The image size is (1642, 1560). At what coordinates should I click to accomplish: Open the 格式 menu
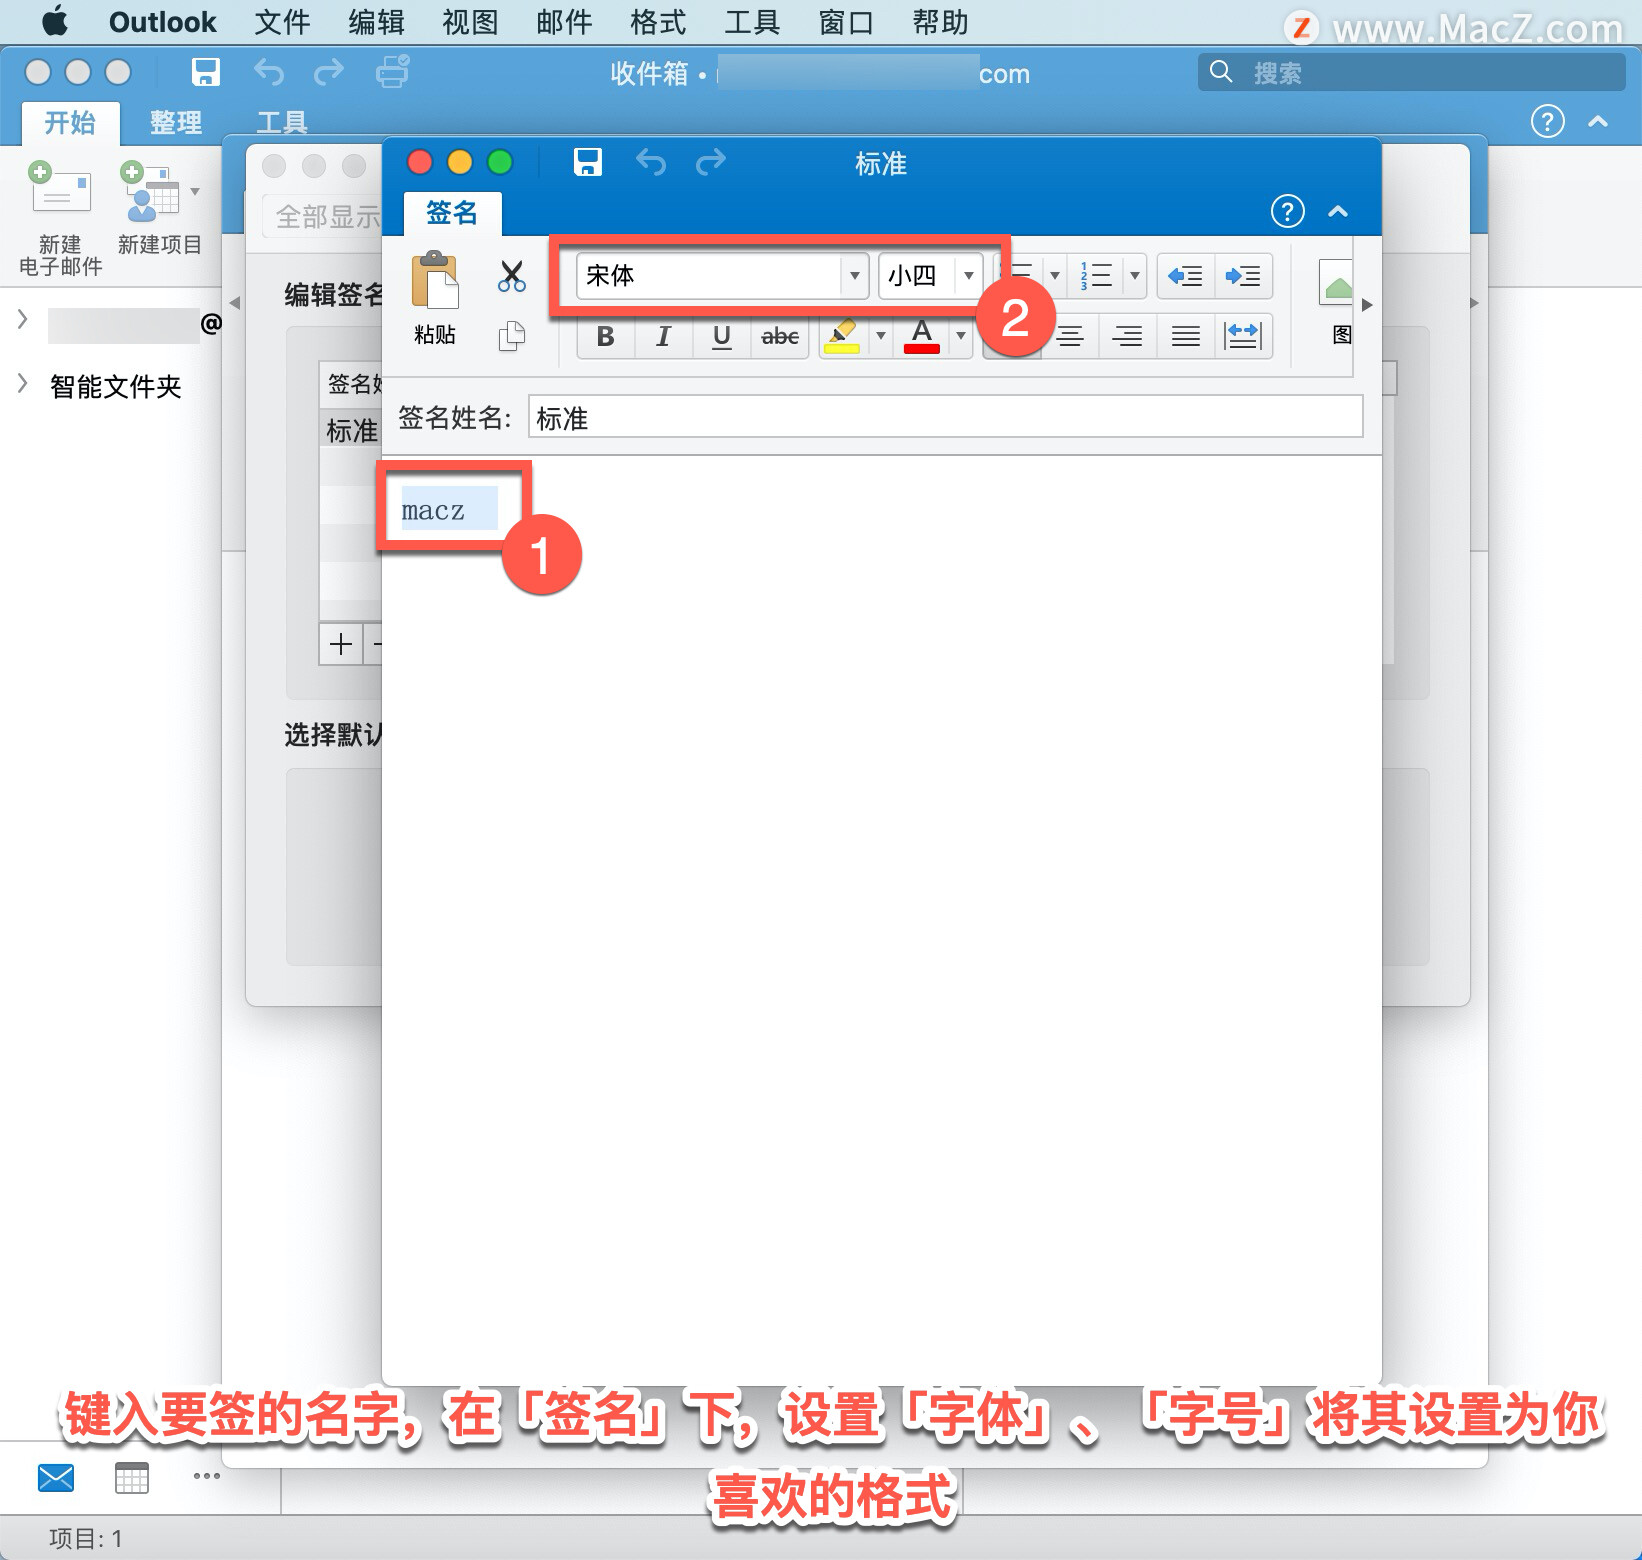click(658, 22)
